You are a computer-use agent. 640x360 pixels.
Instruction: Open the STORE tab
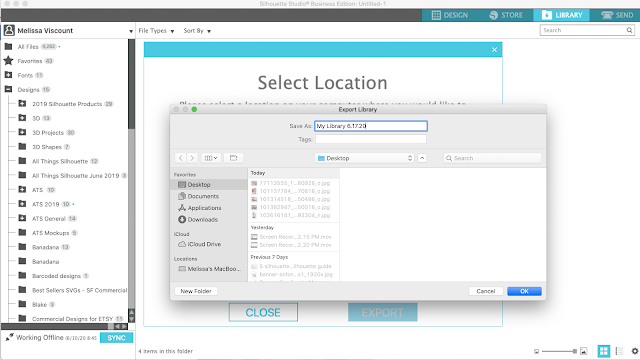click(x=506, y=15)
